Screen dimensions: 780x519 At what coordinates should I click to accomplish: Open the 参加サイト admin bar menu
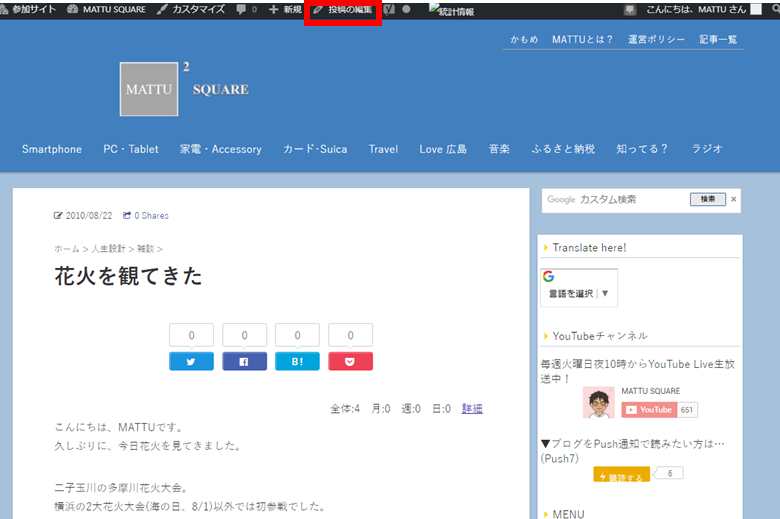click(28, 9)
